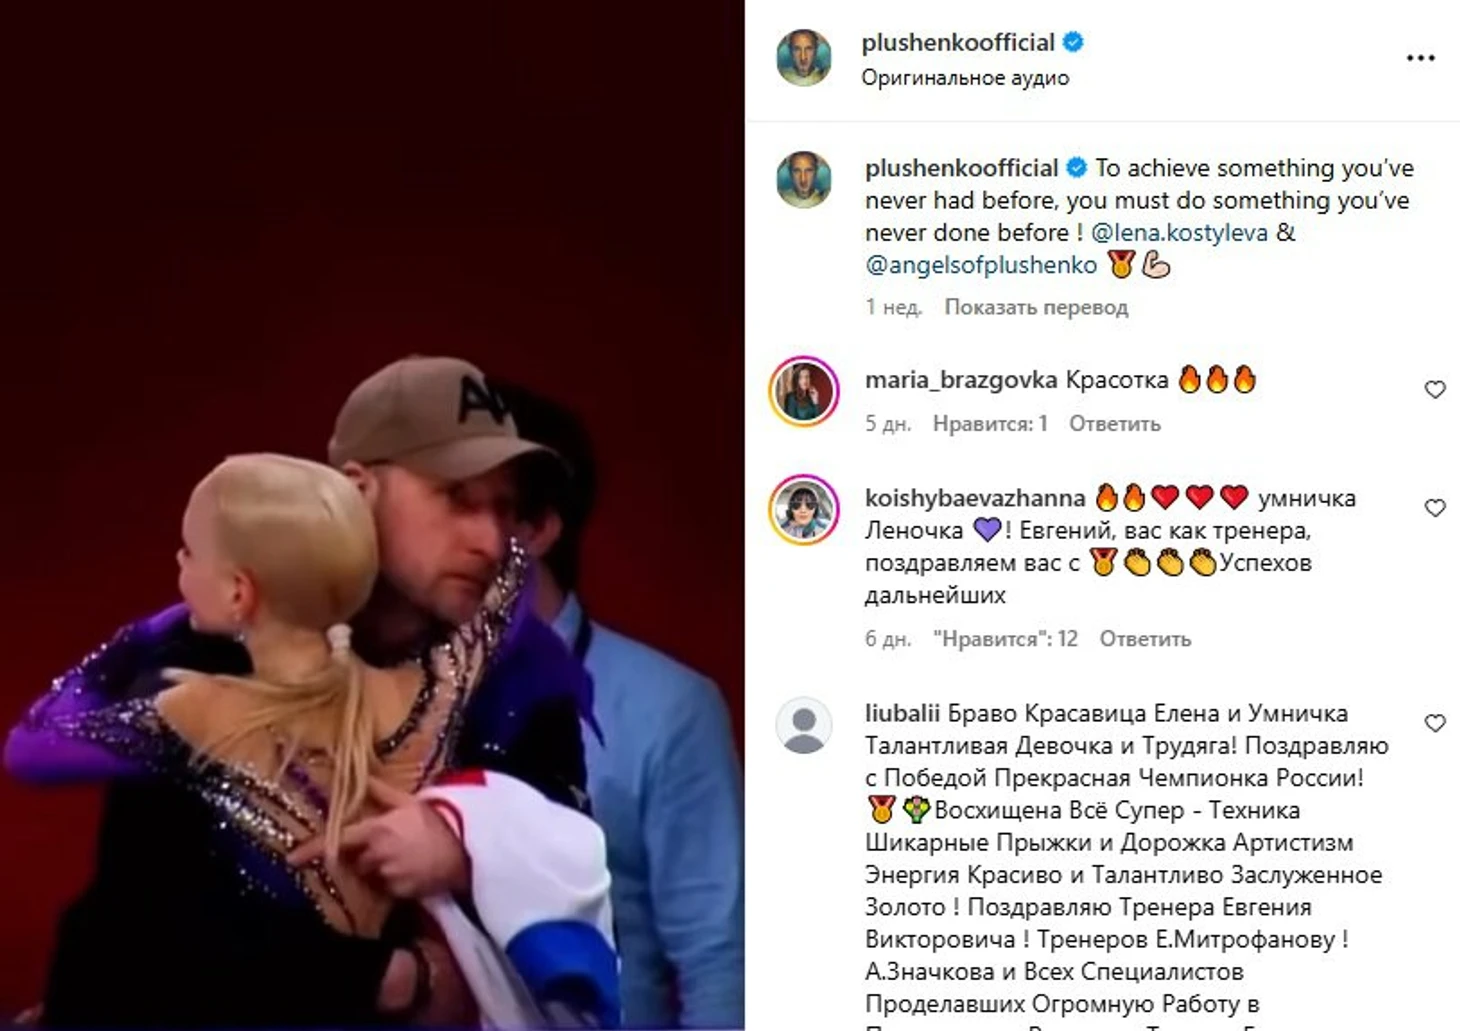Show translation with Показать перевод

(x=1036, y=307)
